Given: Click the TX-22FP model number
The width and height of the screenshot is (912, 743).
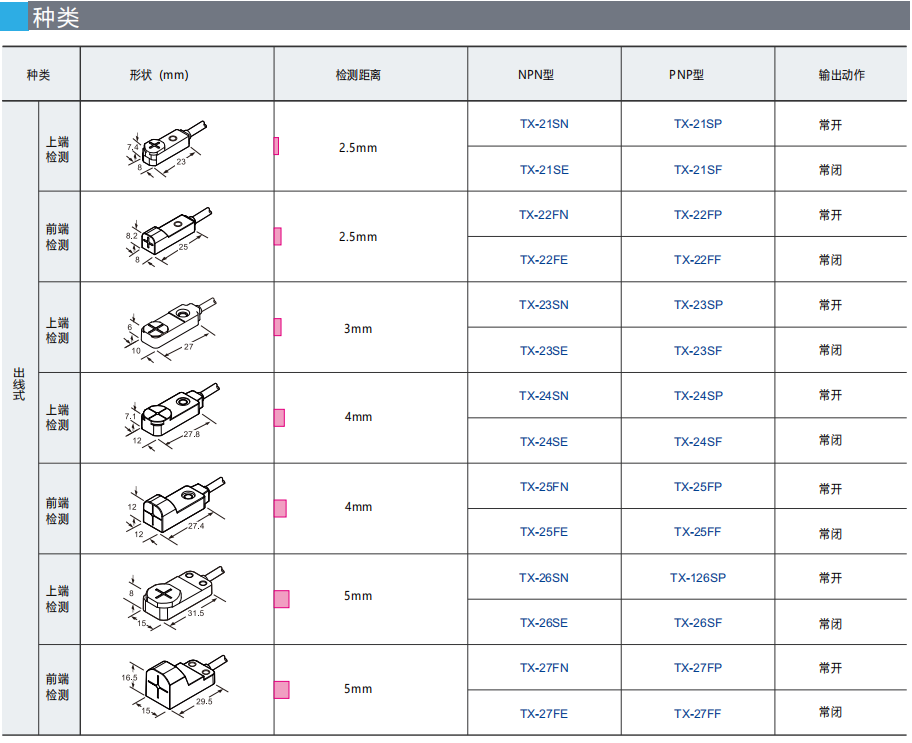Looking at the screenshot, I should pos(697,215).
